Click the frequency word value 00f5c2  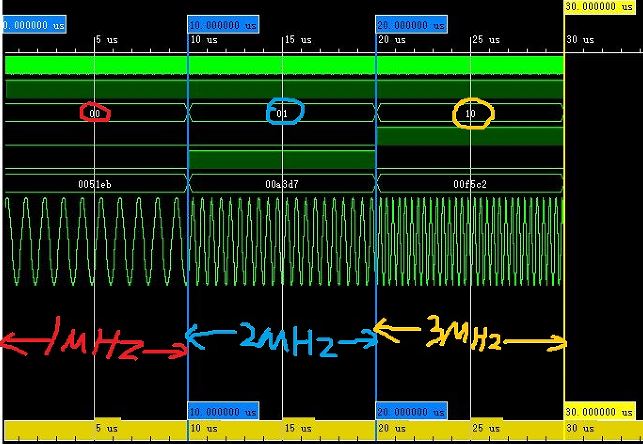pyautogui.click(x=470, y=184)
